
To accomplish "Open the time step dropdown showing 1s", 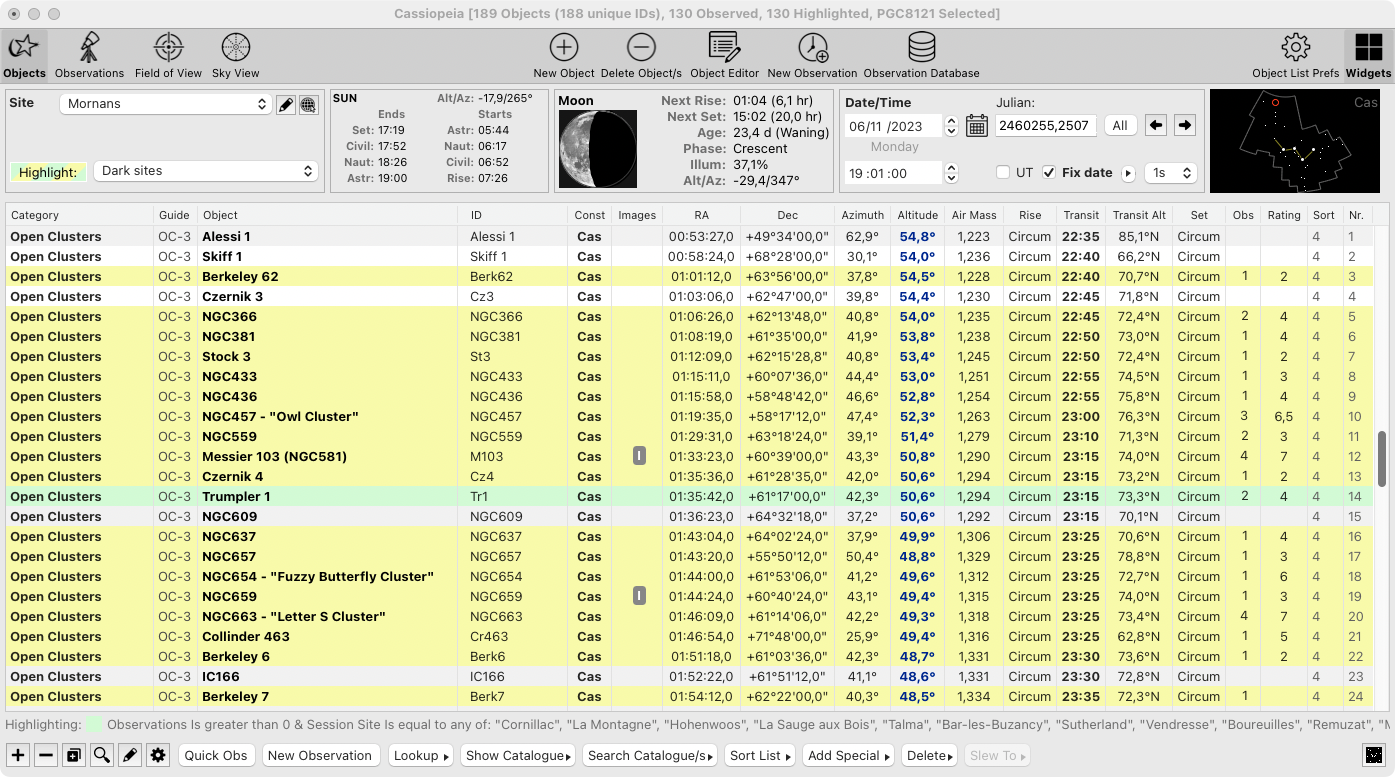I will pyautogui.click(x=1171, y=173).
